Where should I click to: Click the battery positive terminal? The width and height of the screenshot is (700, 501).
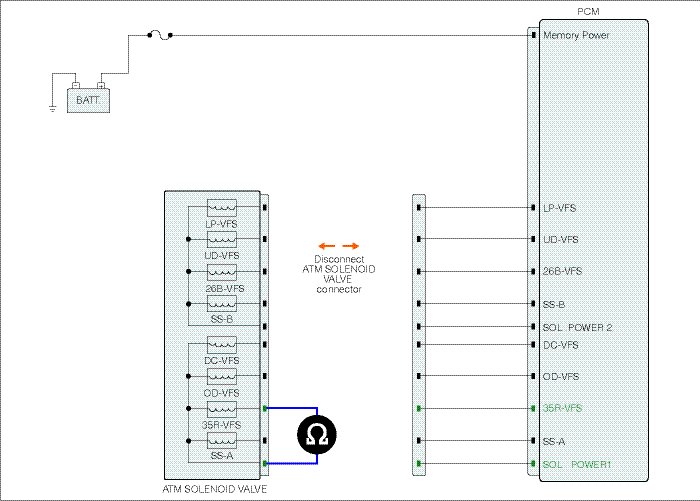(101, 85)
